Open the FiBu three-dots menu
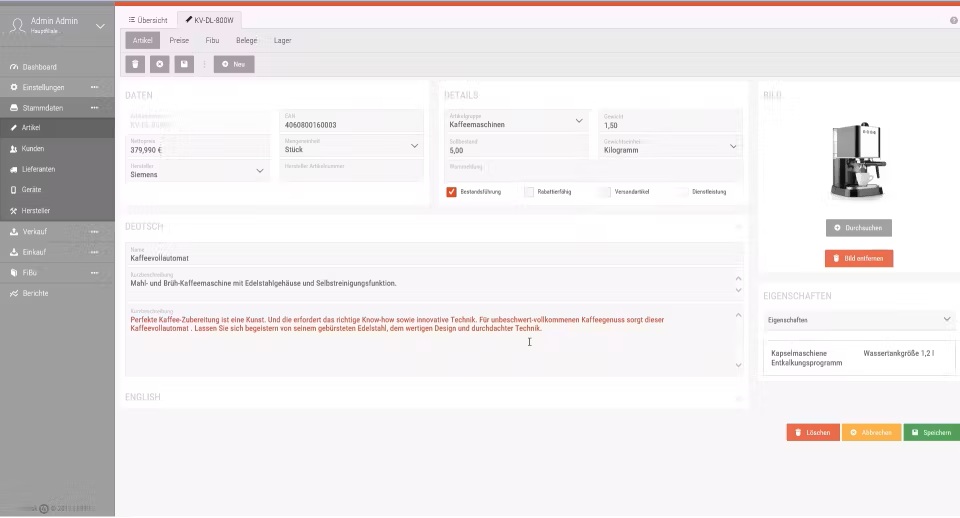 pyautogui.click(x=94, y=272)
